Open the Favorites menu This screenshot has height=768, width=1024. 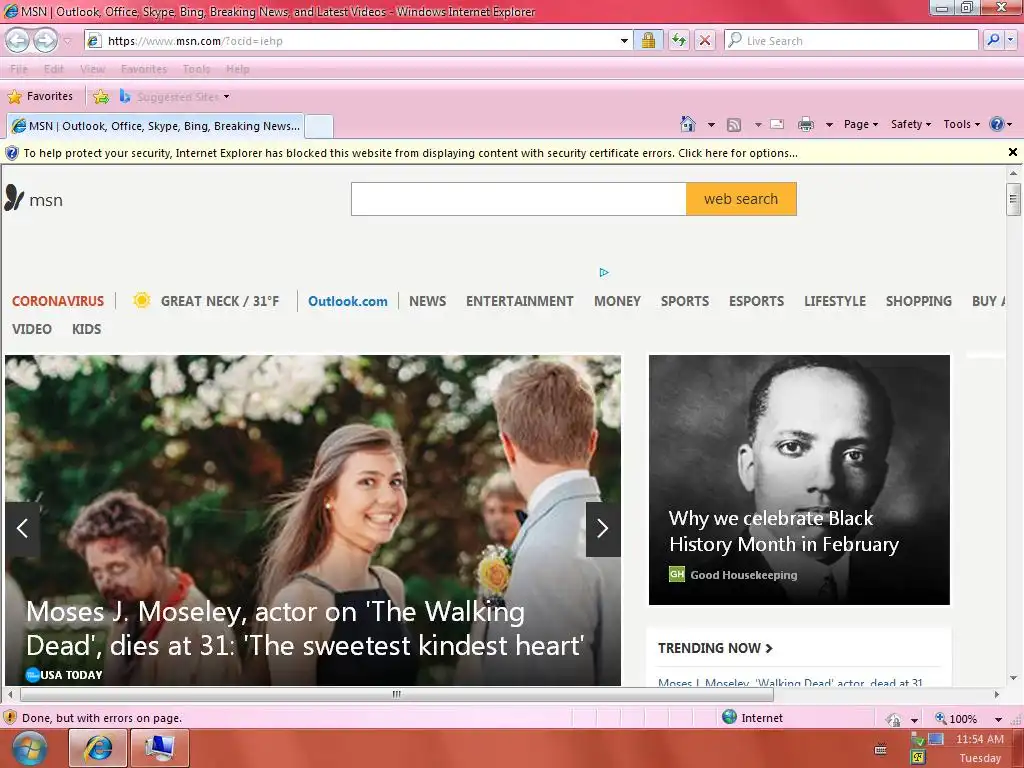click(144, 69)
